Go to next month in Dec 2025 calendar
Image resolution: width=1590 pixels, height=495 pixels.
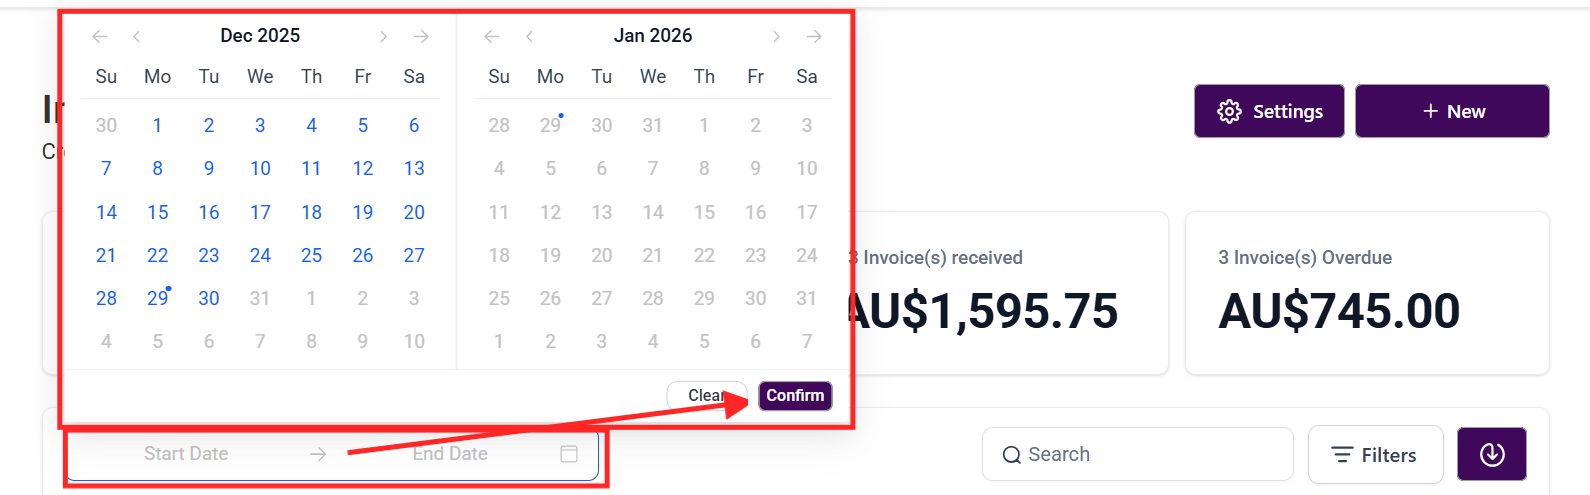pyautogui.click(x=383, y=37)
